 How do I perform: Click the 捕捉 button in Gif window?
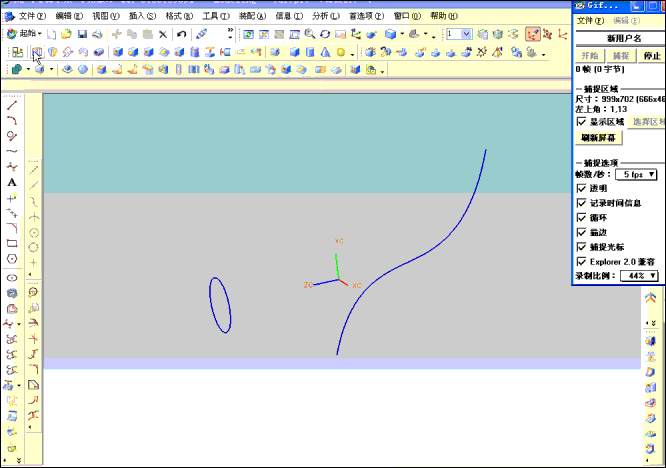[x=621, y=56]
